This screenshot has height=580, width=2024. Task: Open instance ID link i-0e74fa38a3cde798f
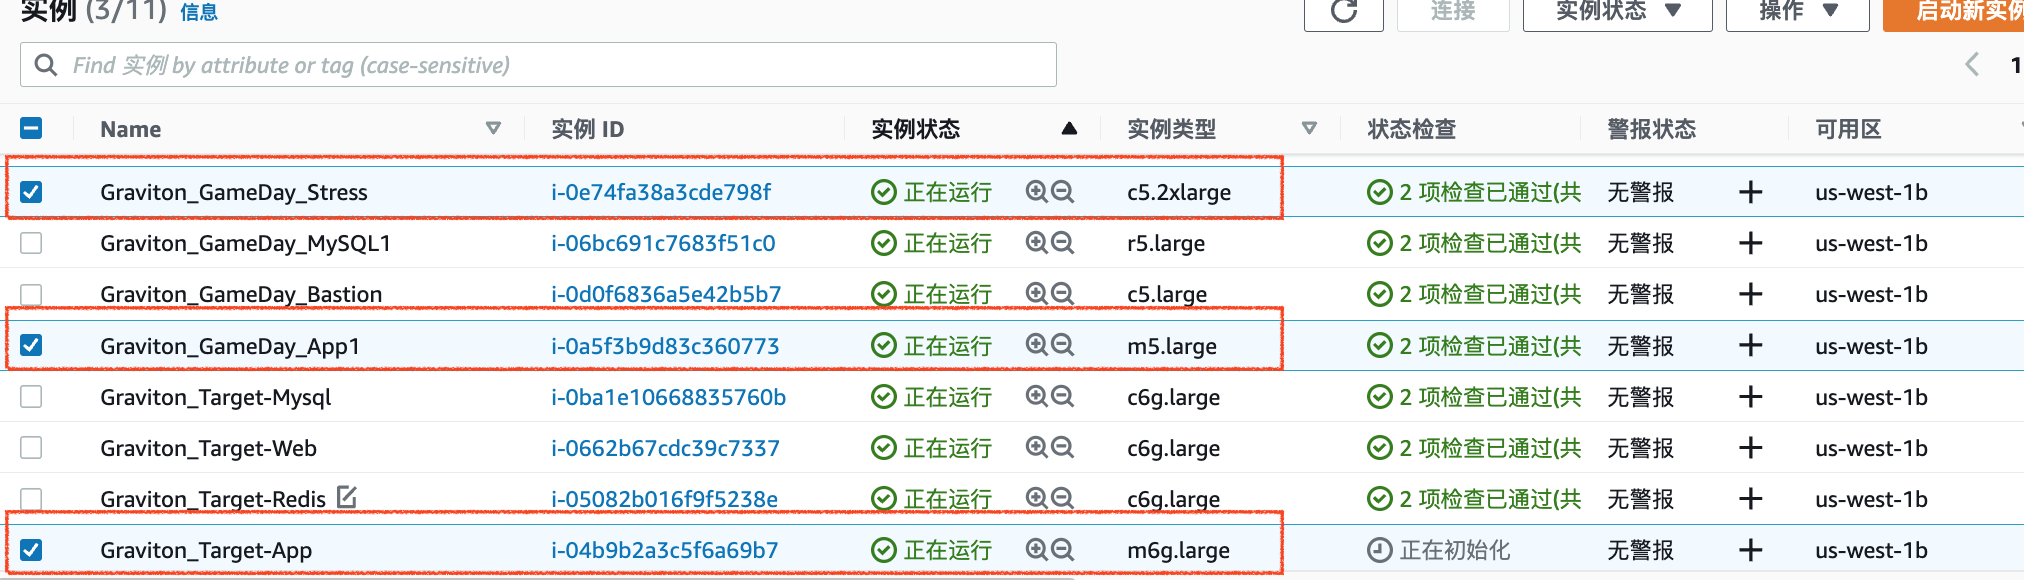661,192
